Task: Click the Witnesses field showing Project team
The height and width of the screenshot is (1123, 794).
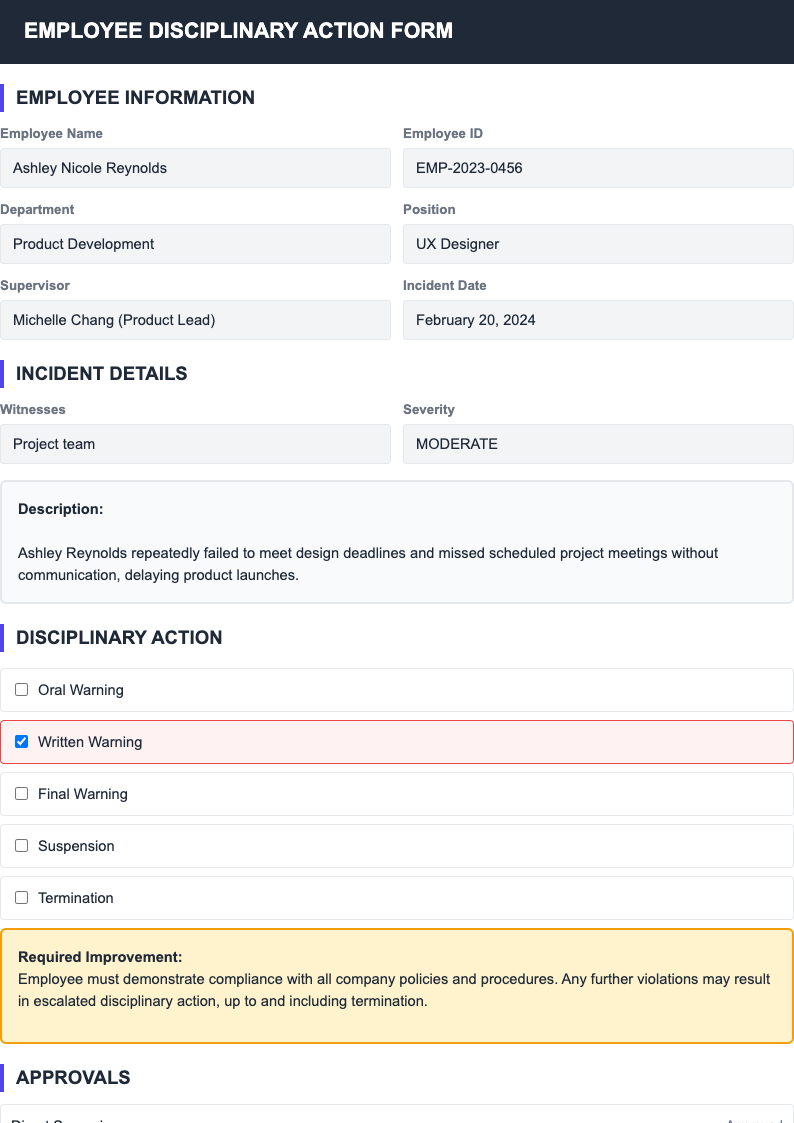Action: (x=195, y=443)
